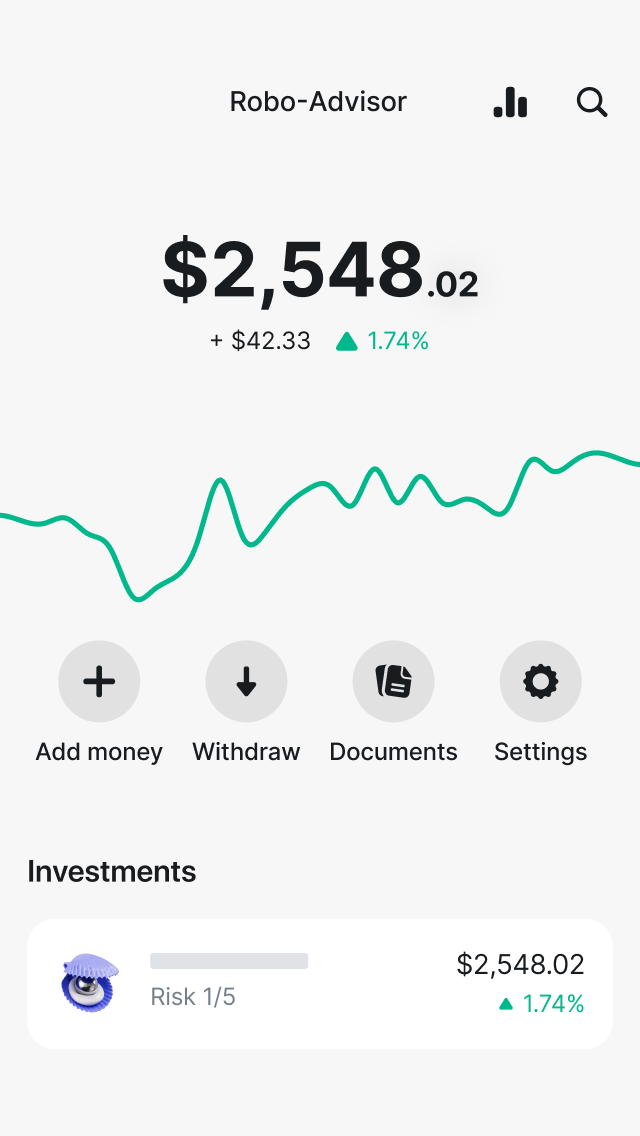Image resolution: width=640 pixels, height=1136 pixels.
Task: Open the Risk 1/5 investment card
Action: (x=320, y=983)
